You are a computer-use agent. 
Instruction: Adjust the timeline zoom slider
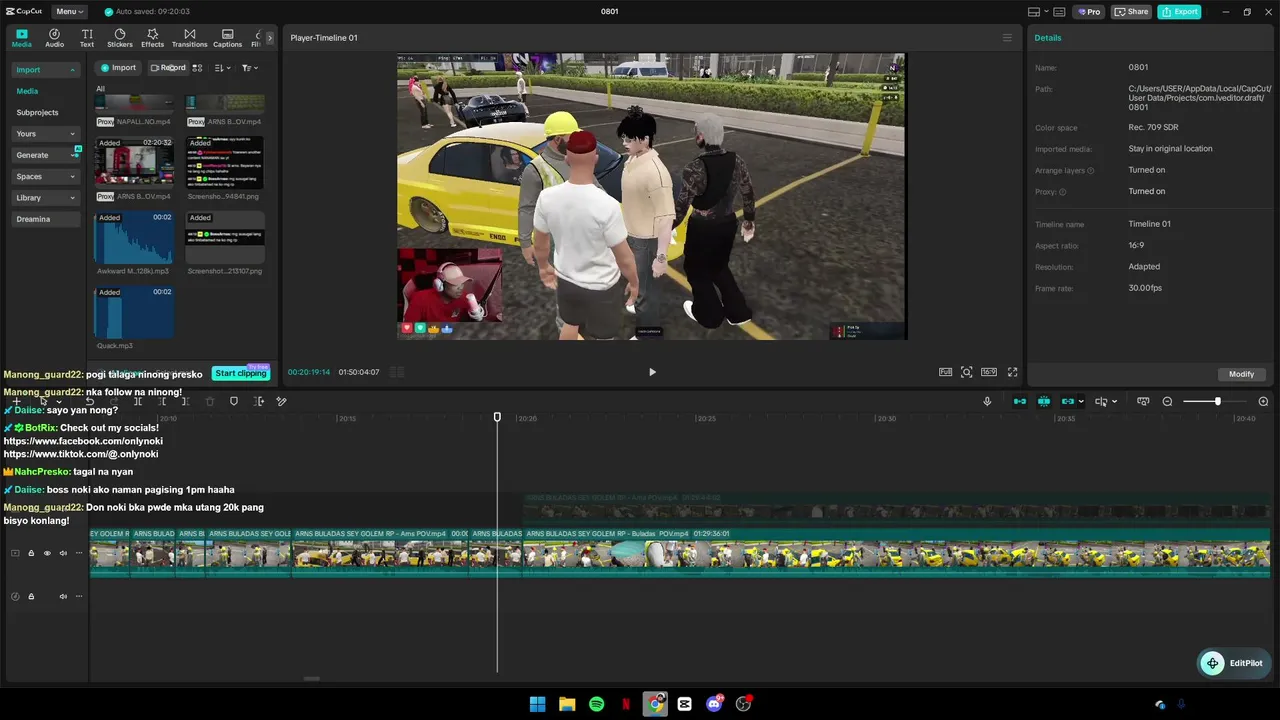pyautogui.click(x=1217, y=402)
